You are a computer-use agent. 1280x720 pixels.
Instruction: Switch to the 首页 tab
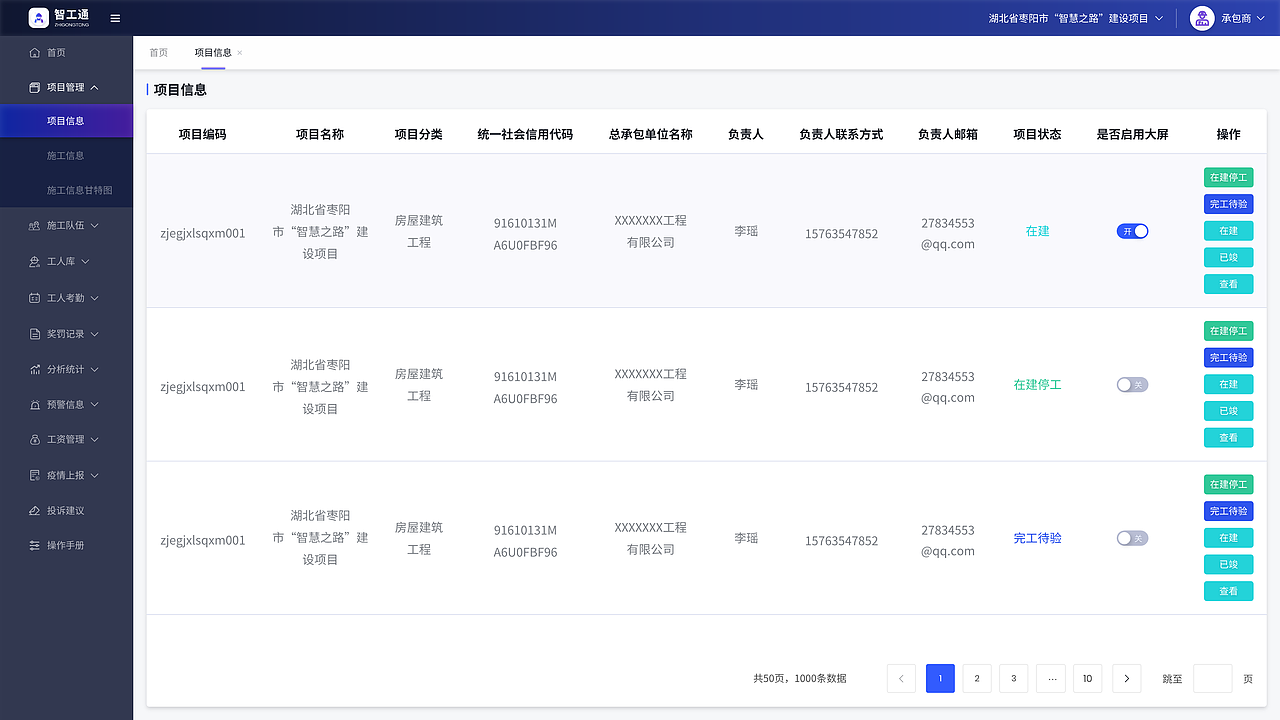pyautogui.click(x=158, y=52)
